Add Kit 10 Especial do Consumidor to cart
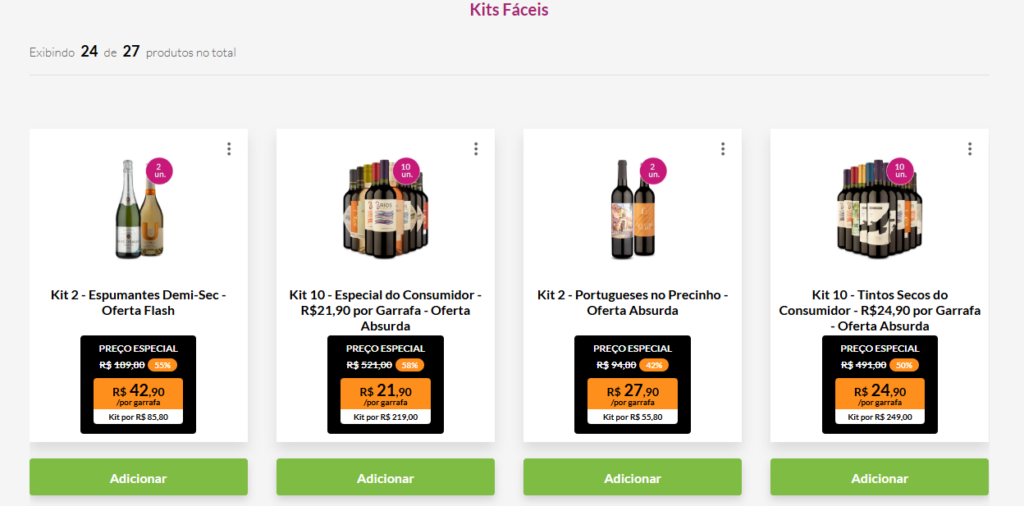Image resolution: width=1024 pixels, height=506 pixels. [385, 478]
